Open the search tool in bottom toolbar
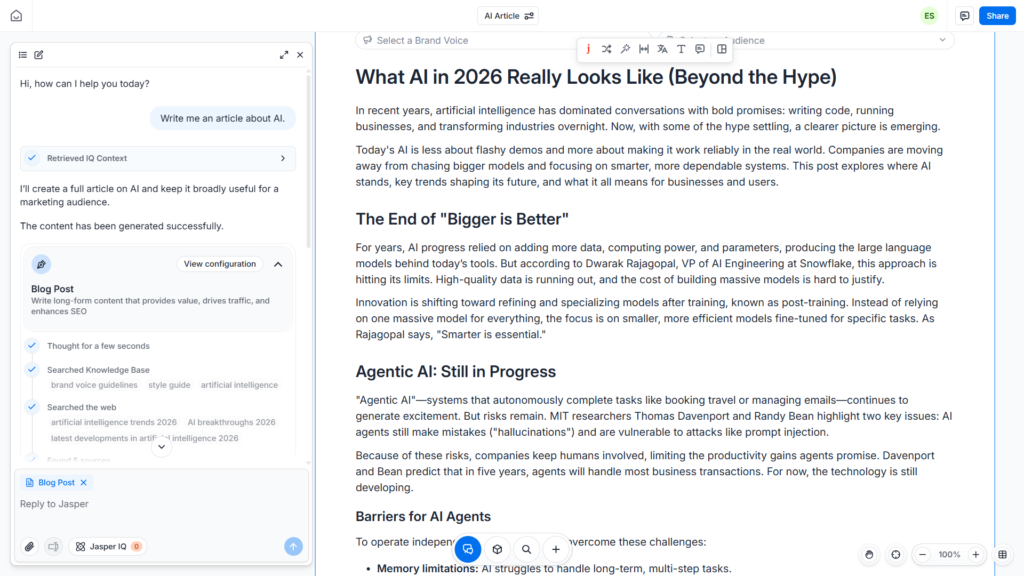 [x=526, y=549]
